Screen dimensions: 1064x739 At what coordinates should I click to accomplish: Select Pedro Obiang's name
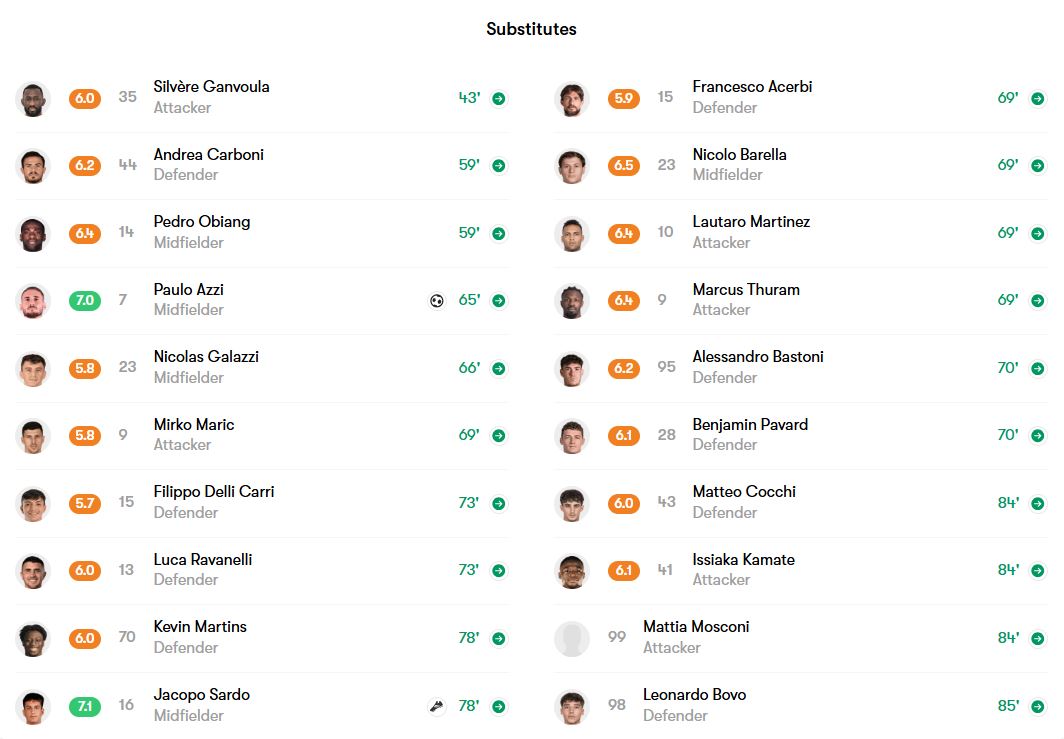(202, 222)
